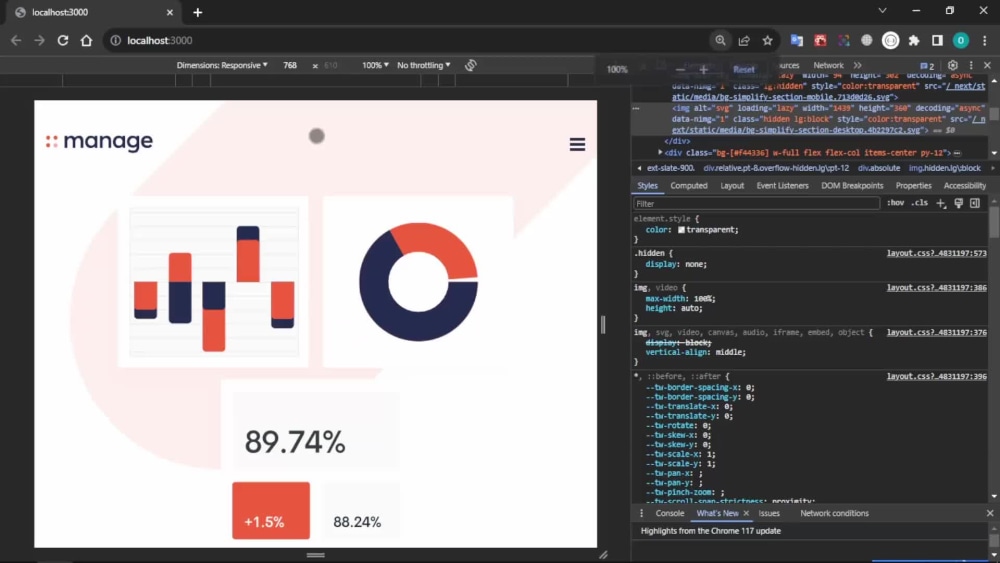Rotate the device viewport orientation

[x=471, y=65]
